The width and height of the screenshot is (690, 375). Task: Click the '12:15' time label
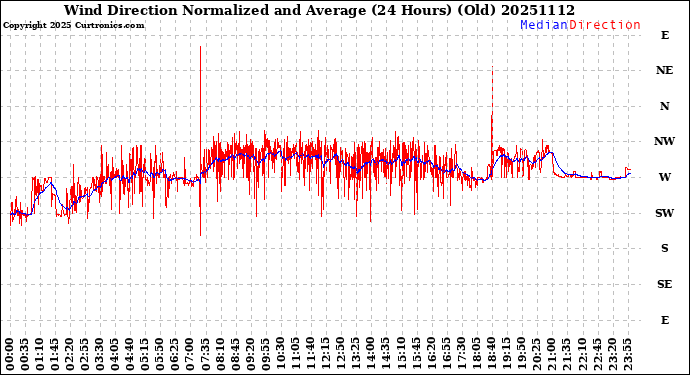click(325, 355)
